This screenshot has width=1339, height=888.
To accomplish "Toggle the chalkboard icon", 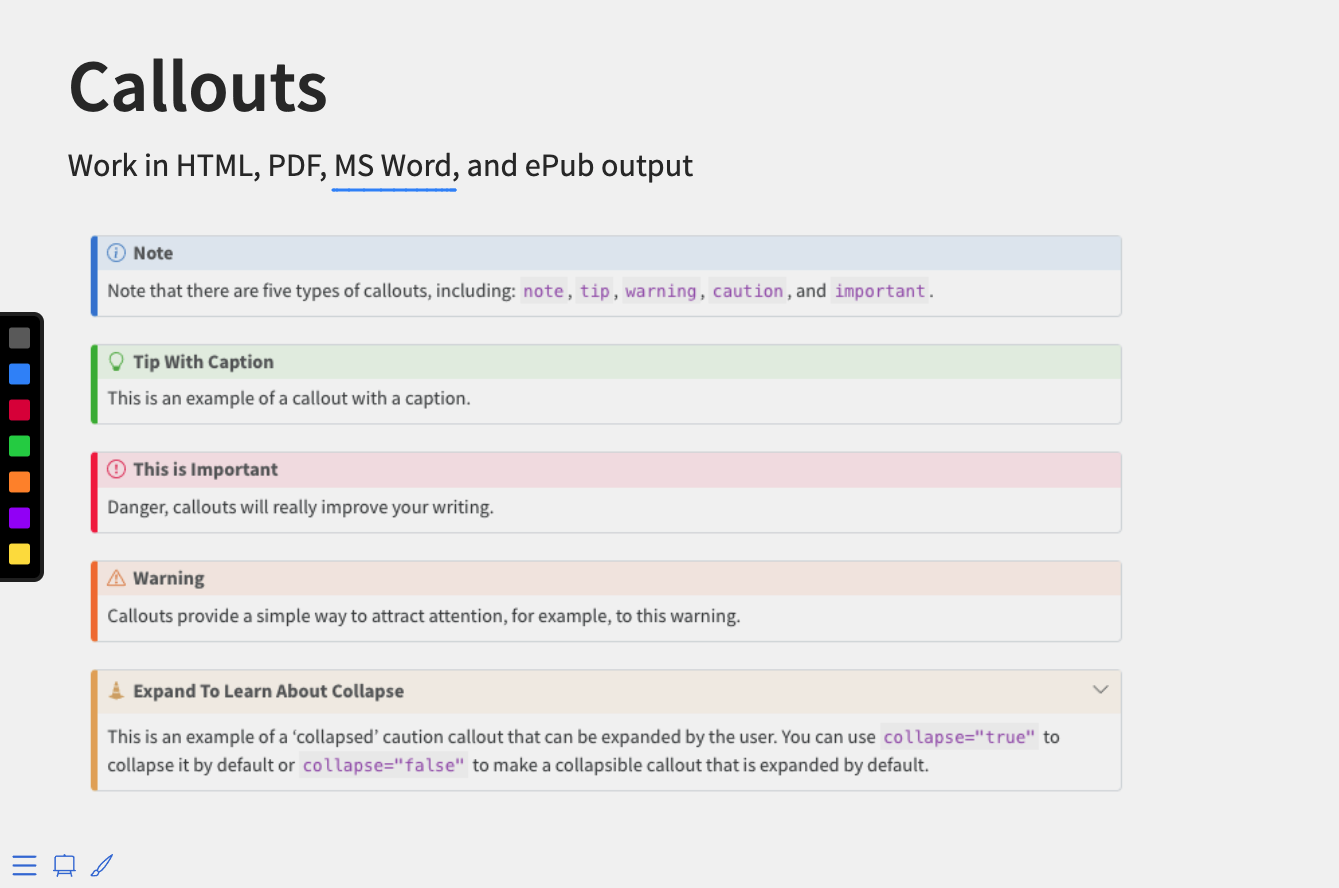I will (x=64, y=865).
